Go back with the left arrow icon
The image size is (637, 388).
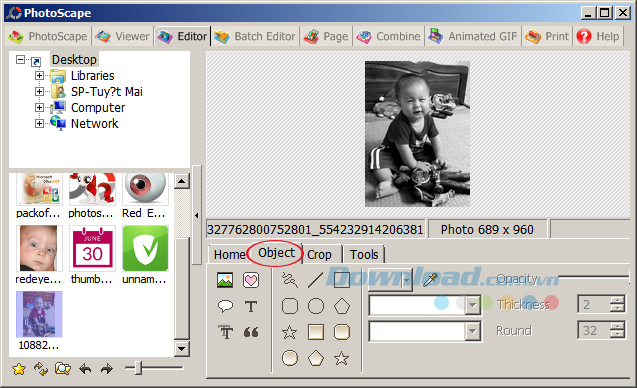[x=85, y=368]
